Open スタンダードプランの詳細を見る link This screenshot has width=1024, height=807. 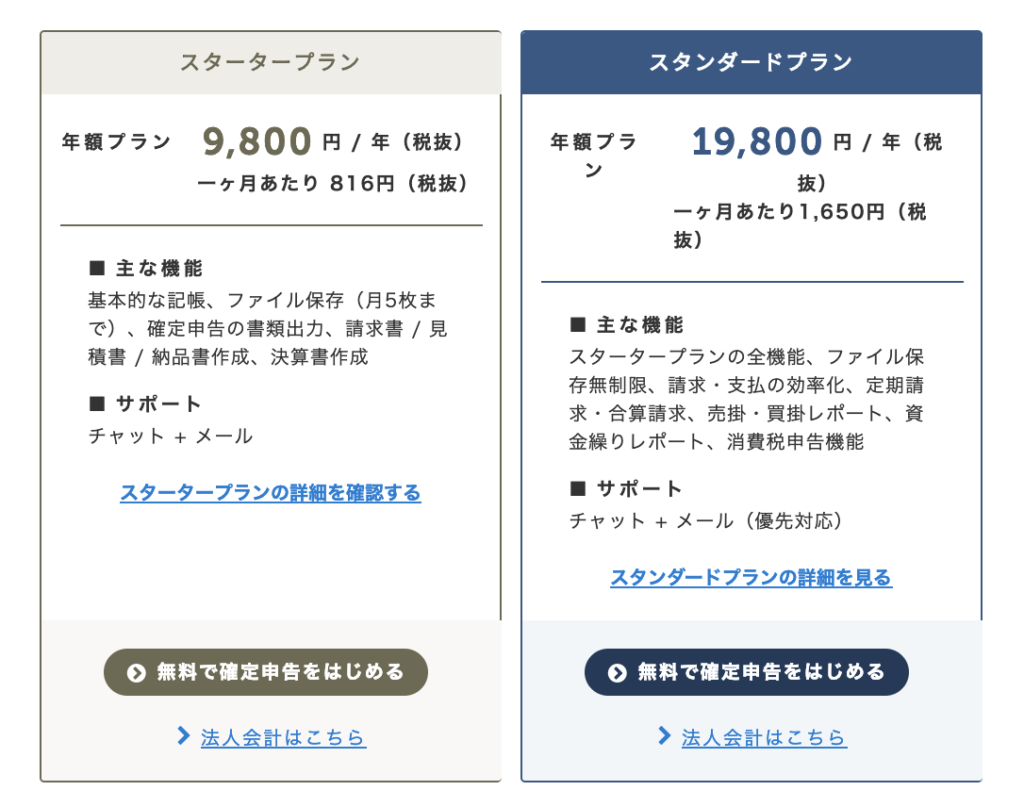tap(751, 577)
